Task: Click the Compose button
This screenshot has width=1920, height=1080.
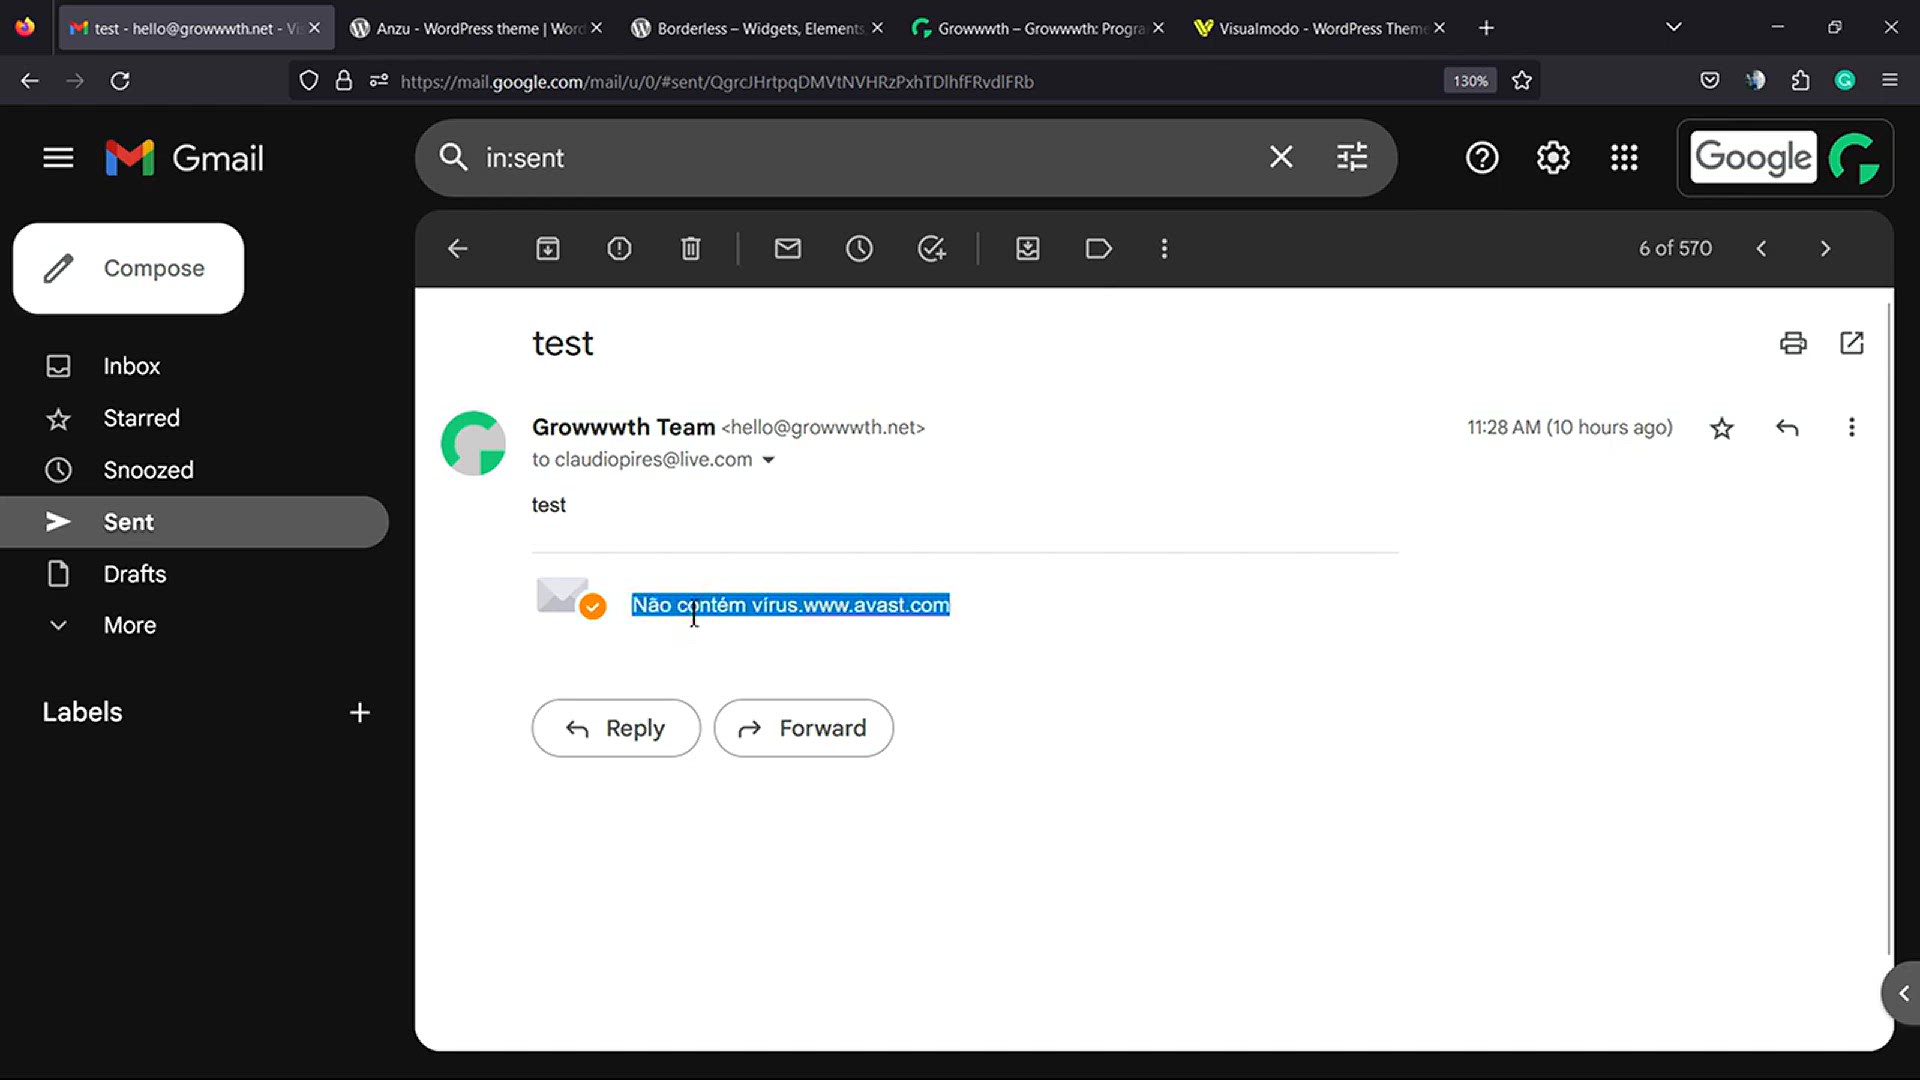Action: [128, 268]
